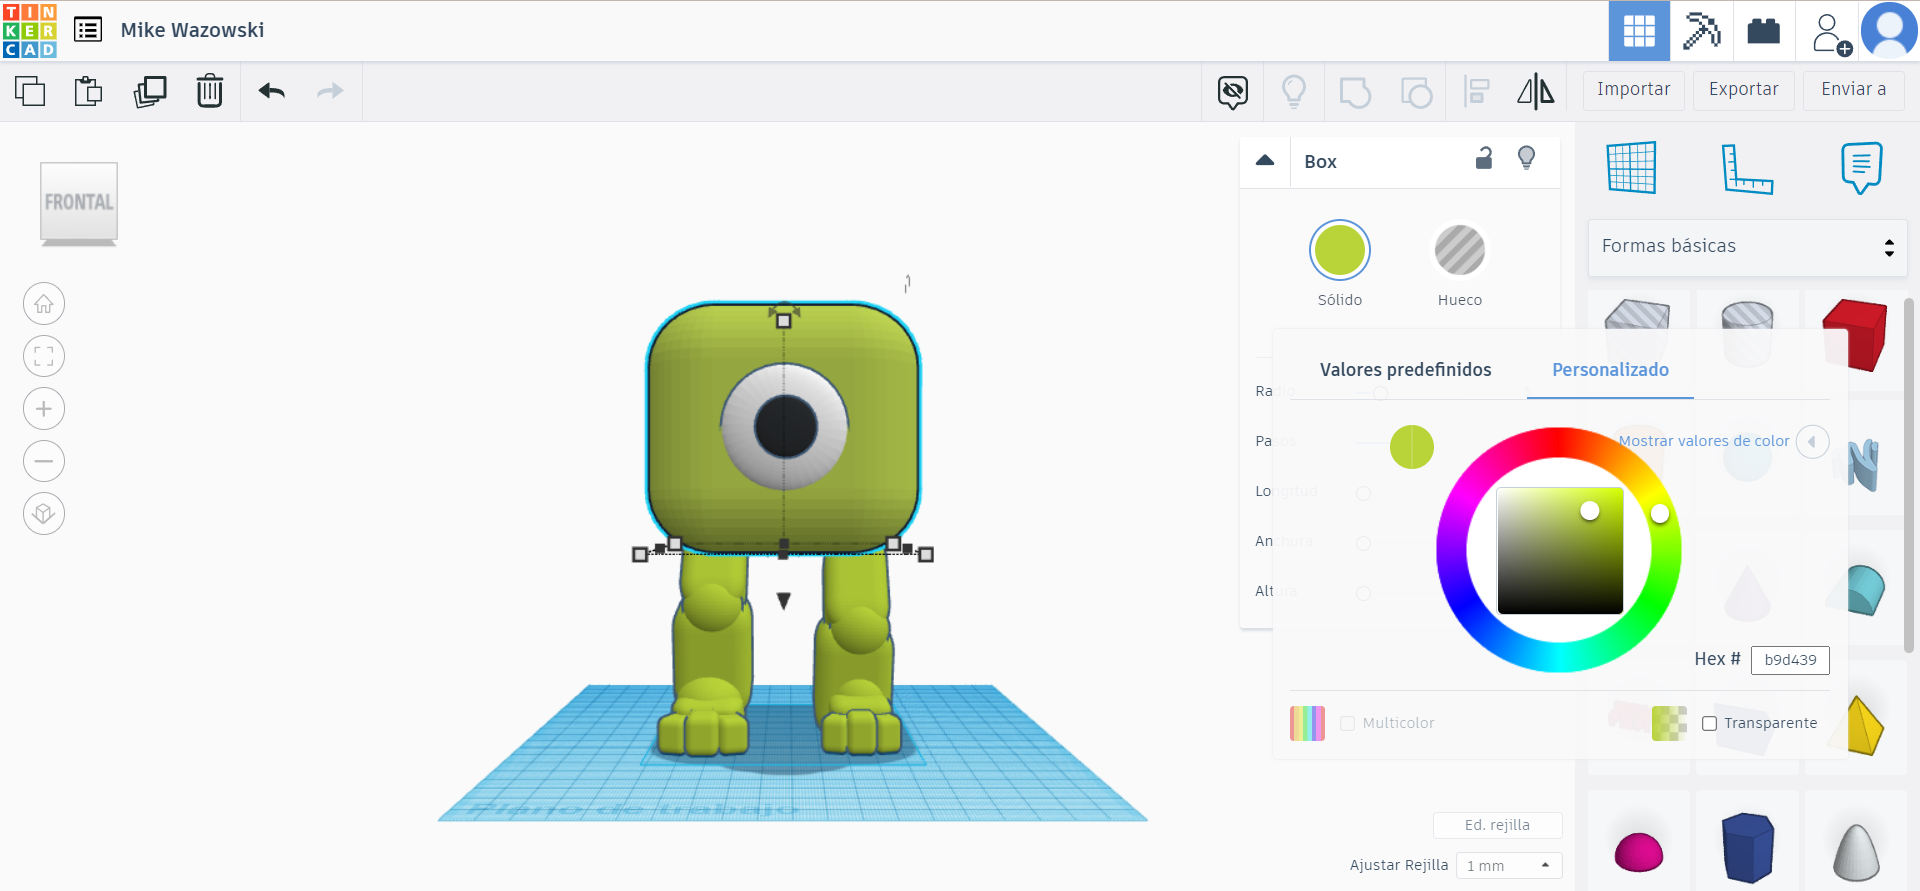Open the Mirror flip tool
Image resolution: width=1920 pixels, height=891 pixels.
tap(1536, 92)
